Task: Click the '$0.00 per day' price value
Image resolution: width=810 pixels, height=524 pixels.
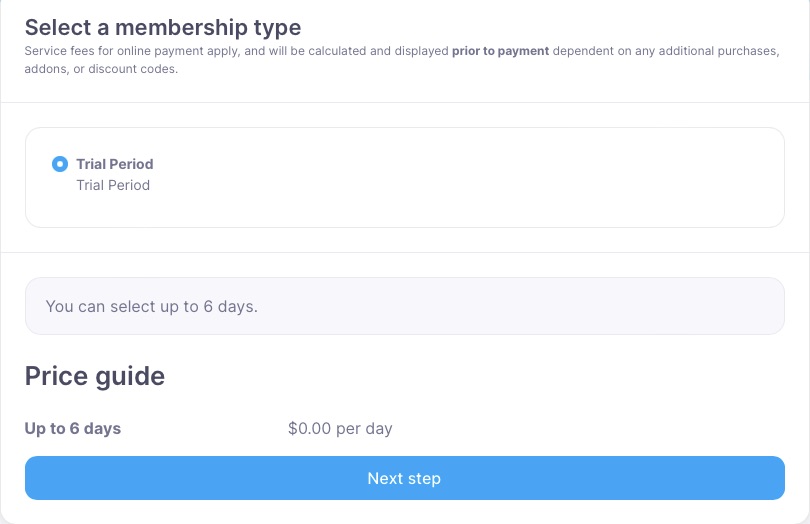Action: (x=340, y=428)
